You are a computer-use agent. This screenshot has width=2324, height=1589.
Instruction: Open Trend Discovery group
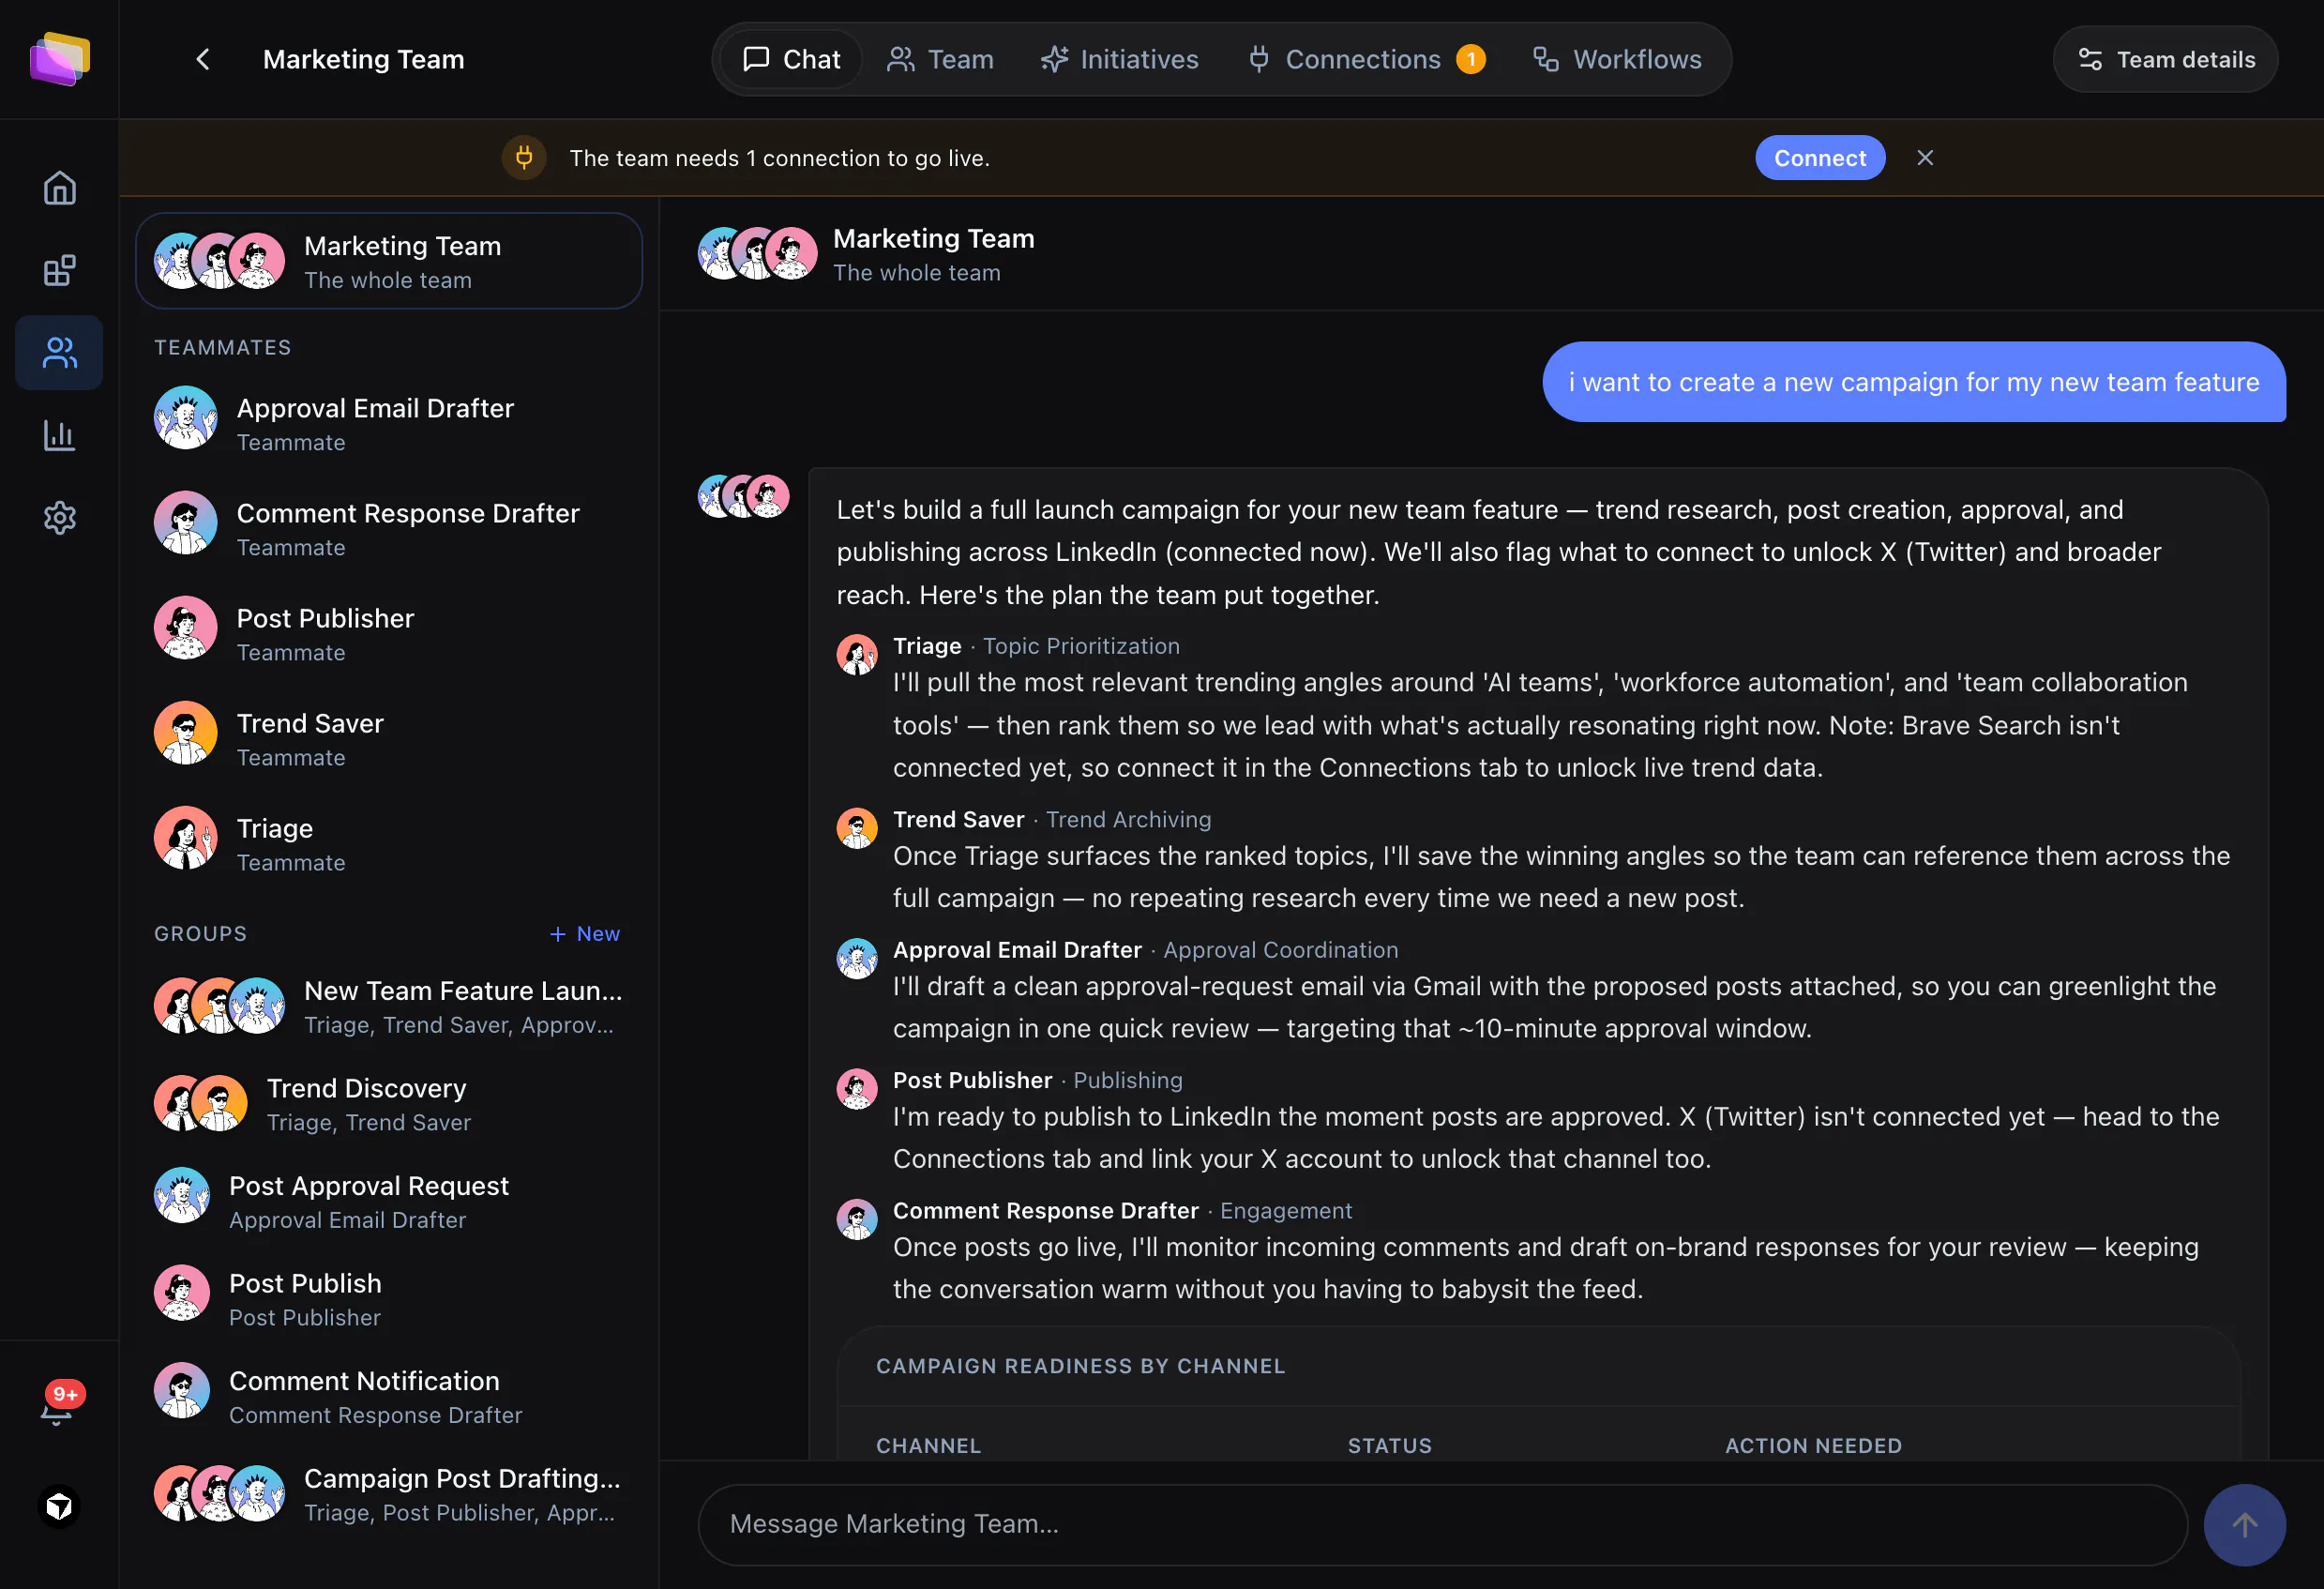389,1103
